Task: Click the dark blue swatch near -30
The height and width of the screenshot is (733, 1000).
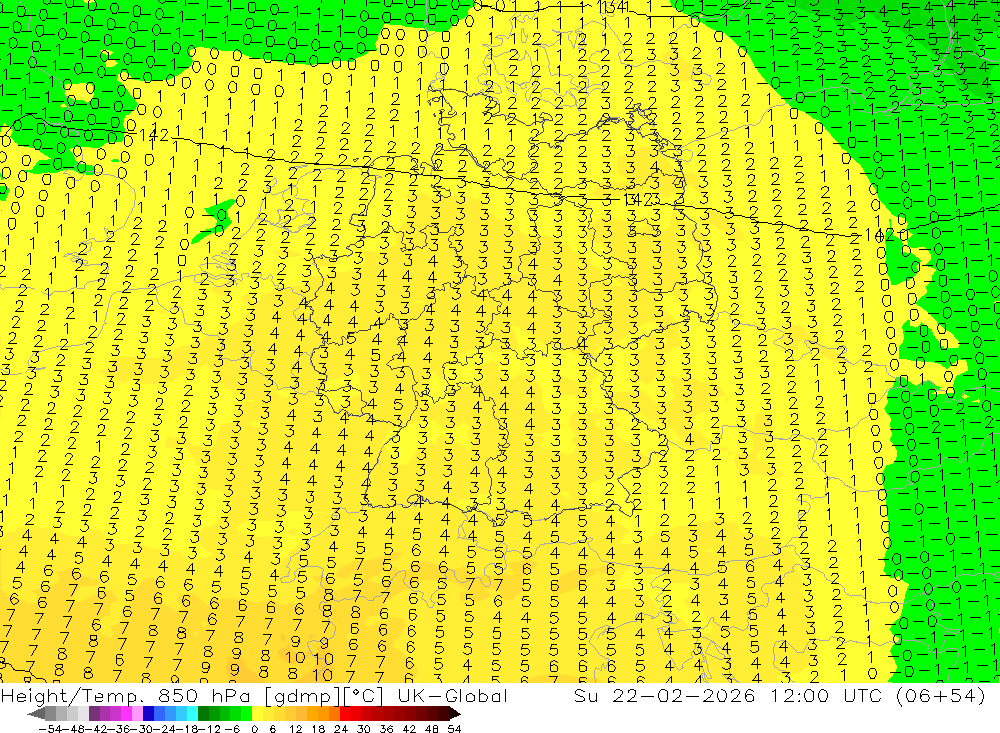Action: [149, 713]
